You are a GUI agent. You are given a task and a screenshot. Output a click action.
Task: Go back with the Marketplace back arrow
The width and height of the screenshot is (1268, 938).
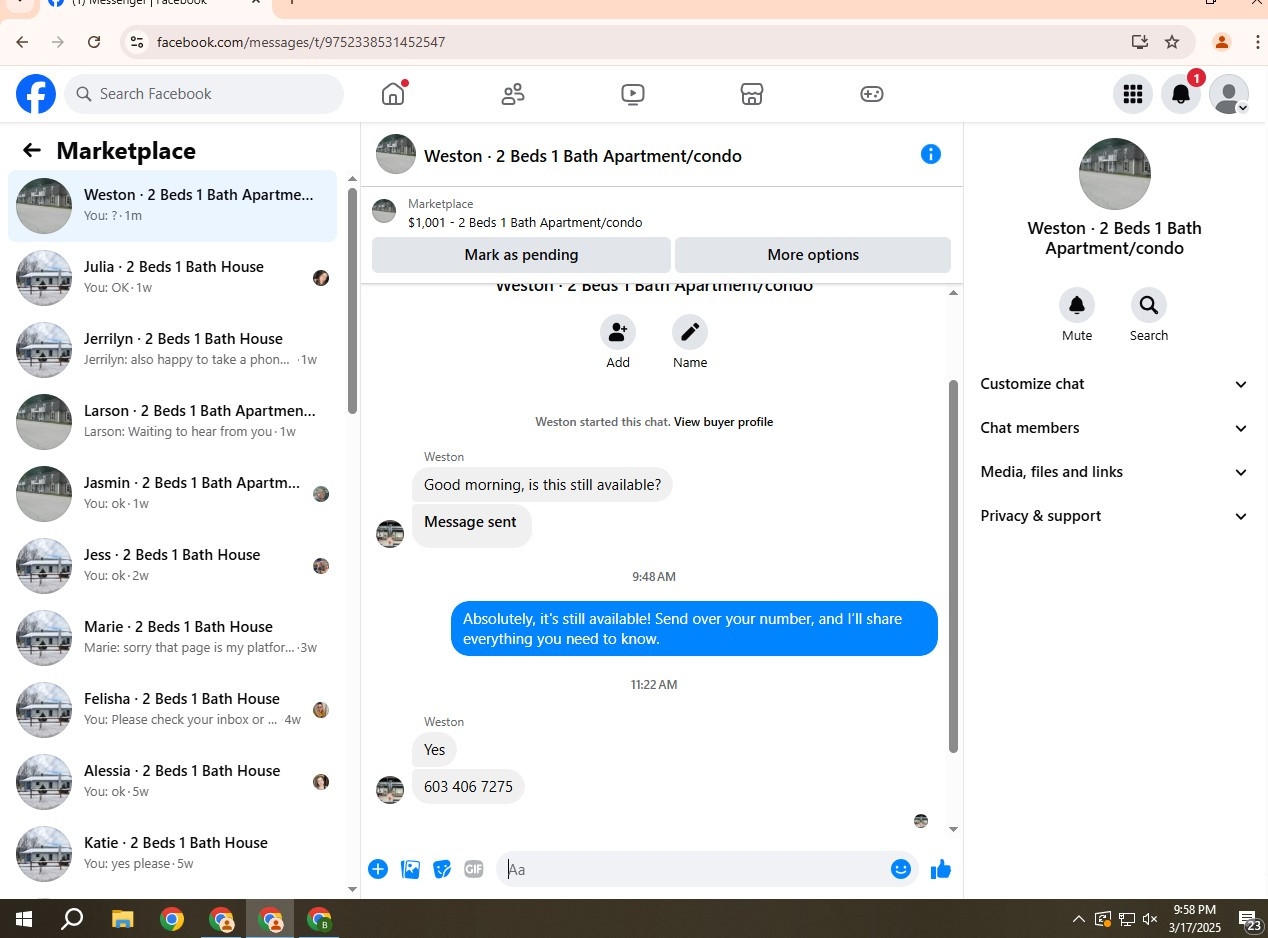coord(32,151)
